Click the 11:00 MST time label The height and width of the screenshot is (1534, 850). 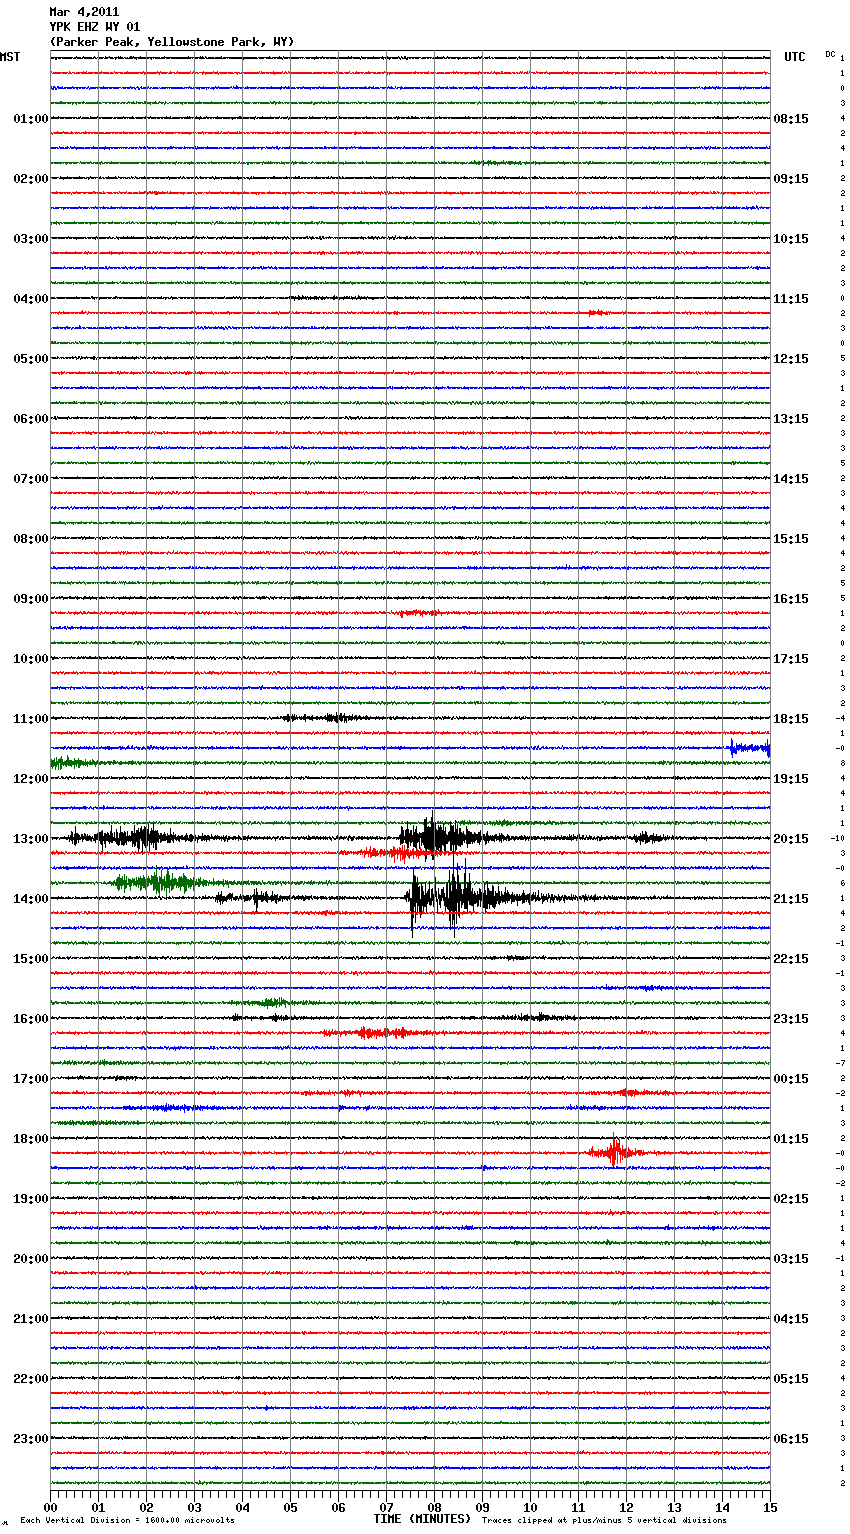pyautogui.click(x=31, y=719)
